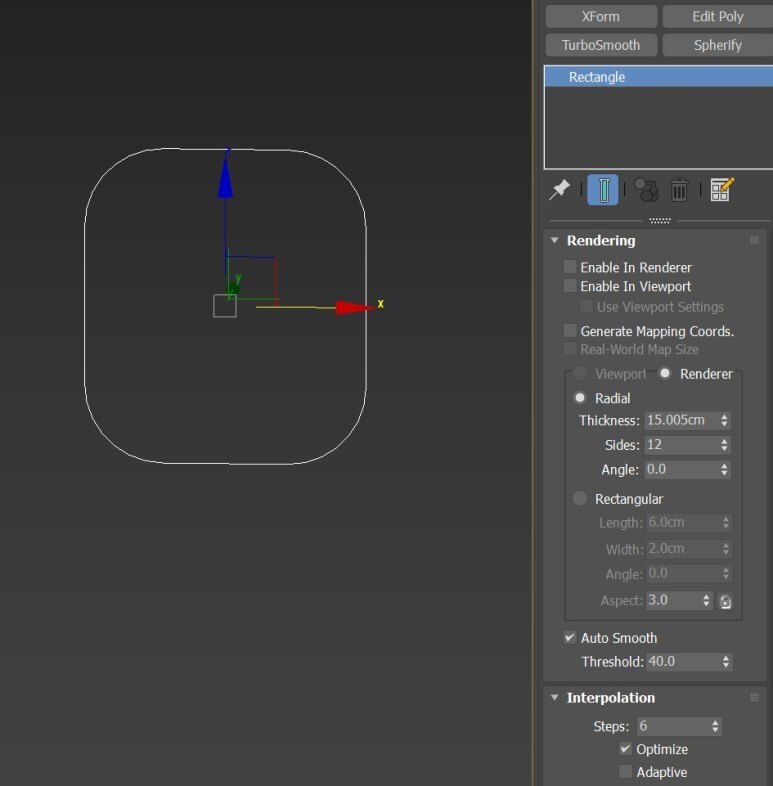Click the Aspect lock icon

725,601
